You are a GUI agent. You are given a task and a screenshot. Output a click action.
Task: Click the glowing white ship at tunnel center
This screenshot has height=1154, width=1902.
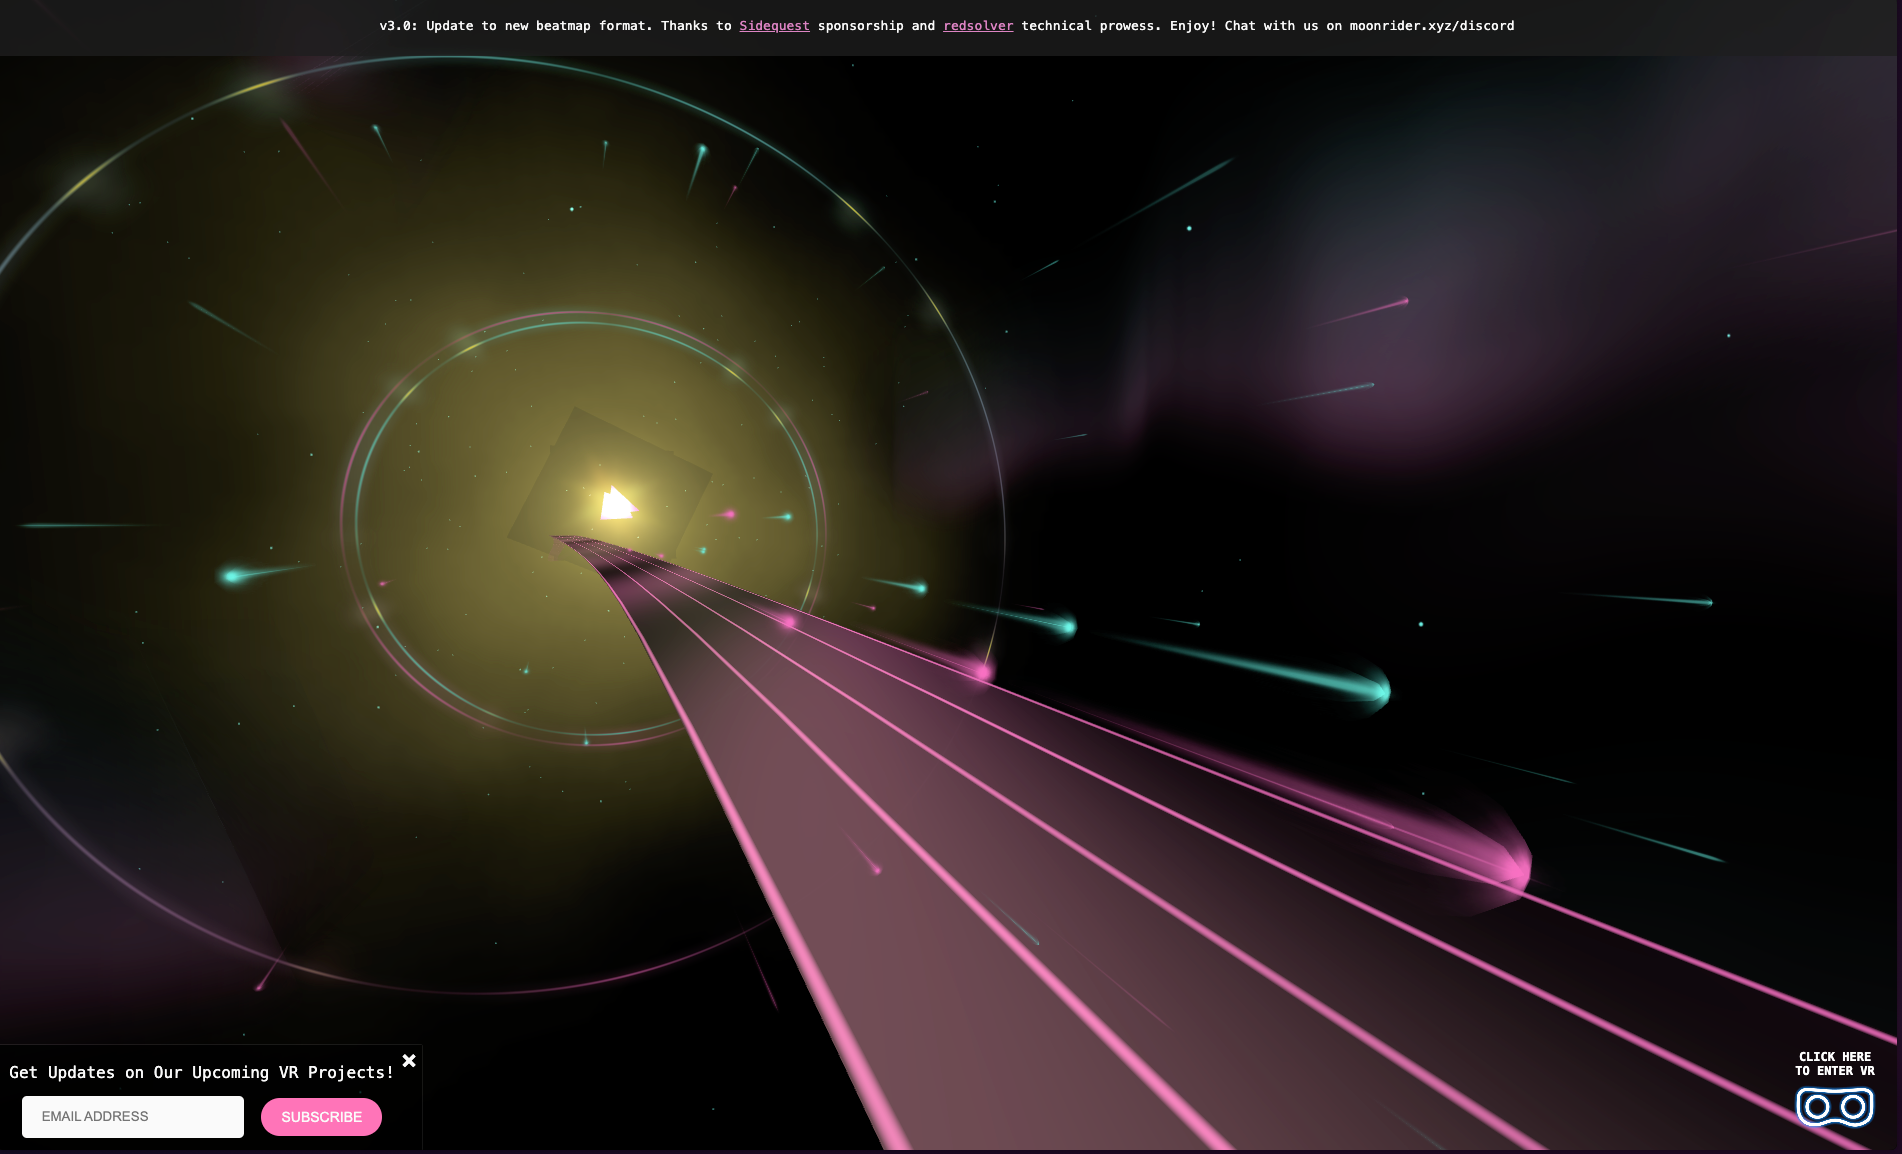(x=617, y=503)
